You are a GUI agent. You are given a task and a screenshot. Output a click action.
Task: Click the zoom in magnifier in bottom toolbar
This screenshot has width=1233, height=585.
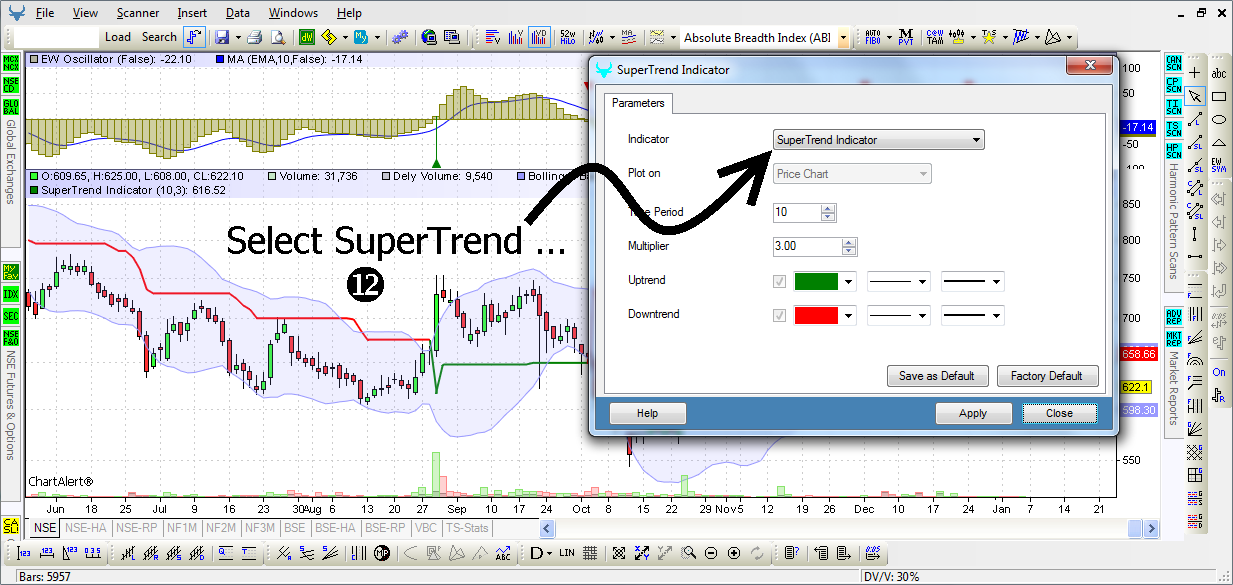734,553
